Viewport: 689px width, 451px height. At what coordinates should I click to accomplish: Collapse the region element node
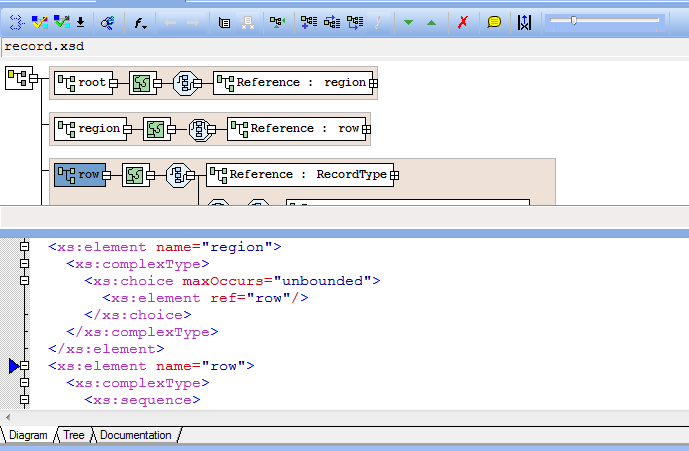(x=127, y=129)
